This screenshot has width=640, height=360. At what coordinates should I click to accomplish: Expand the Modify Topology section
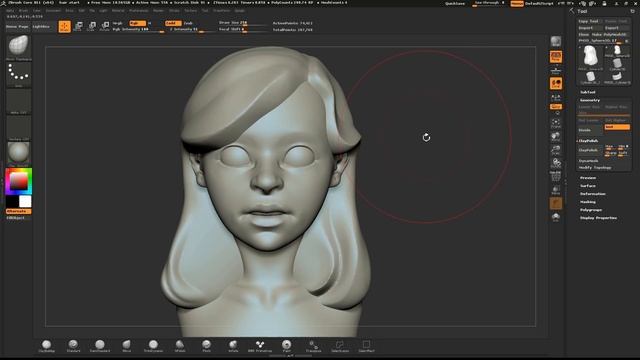pyautogui.click(x=595, y=168)
